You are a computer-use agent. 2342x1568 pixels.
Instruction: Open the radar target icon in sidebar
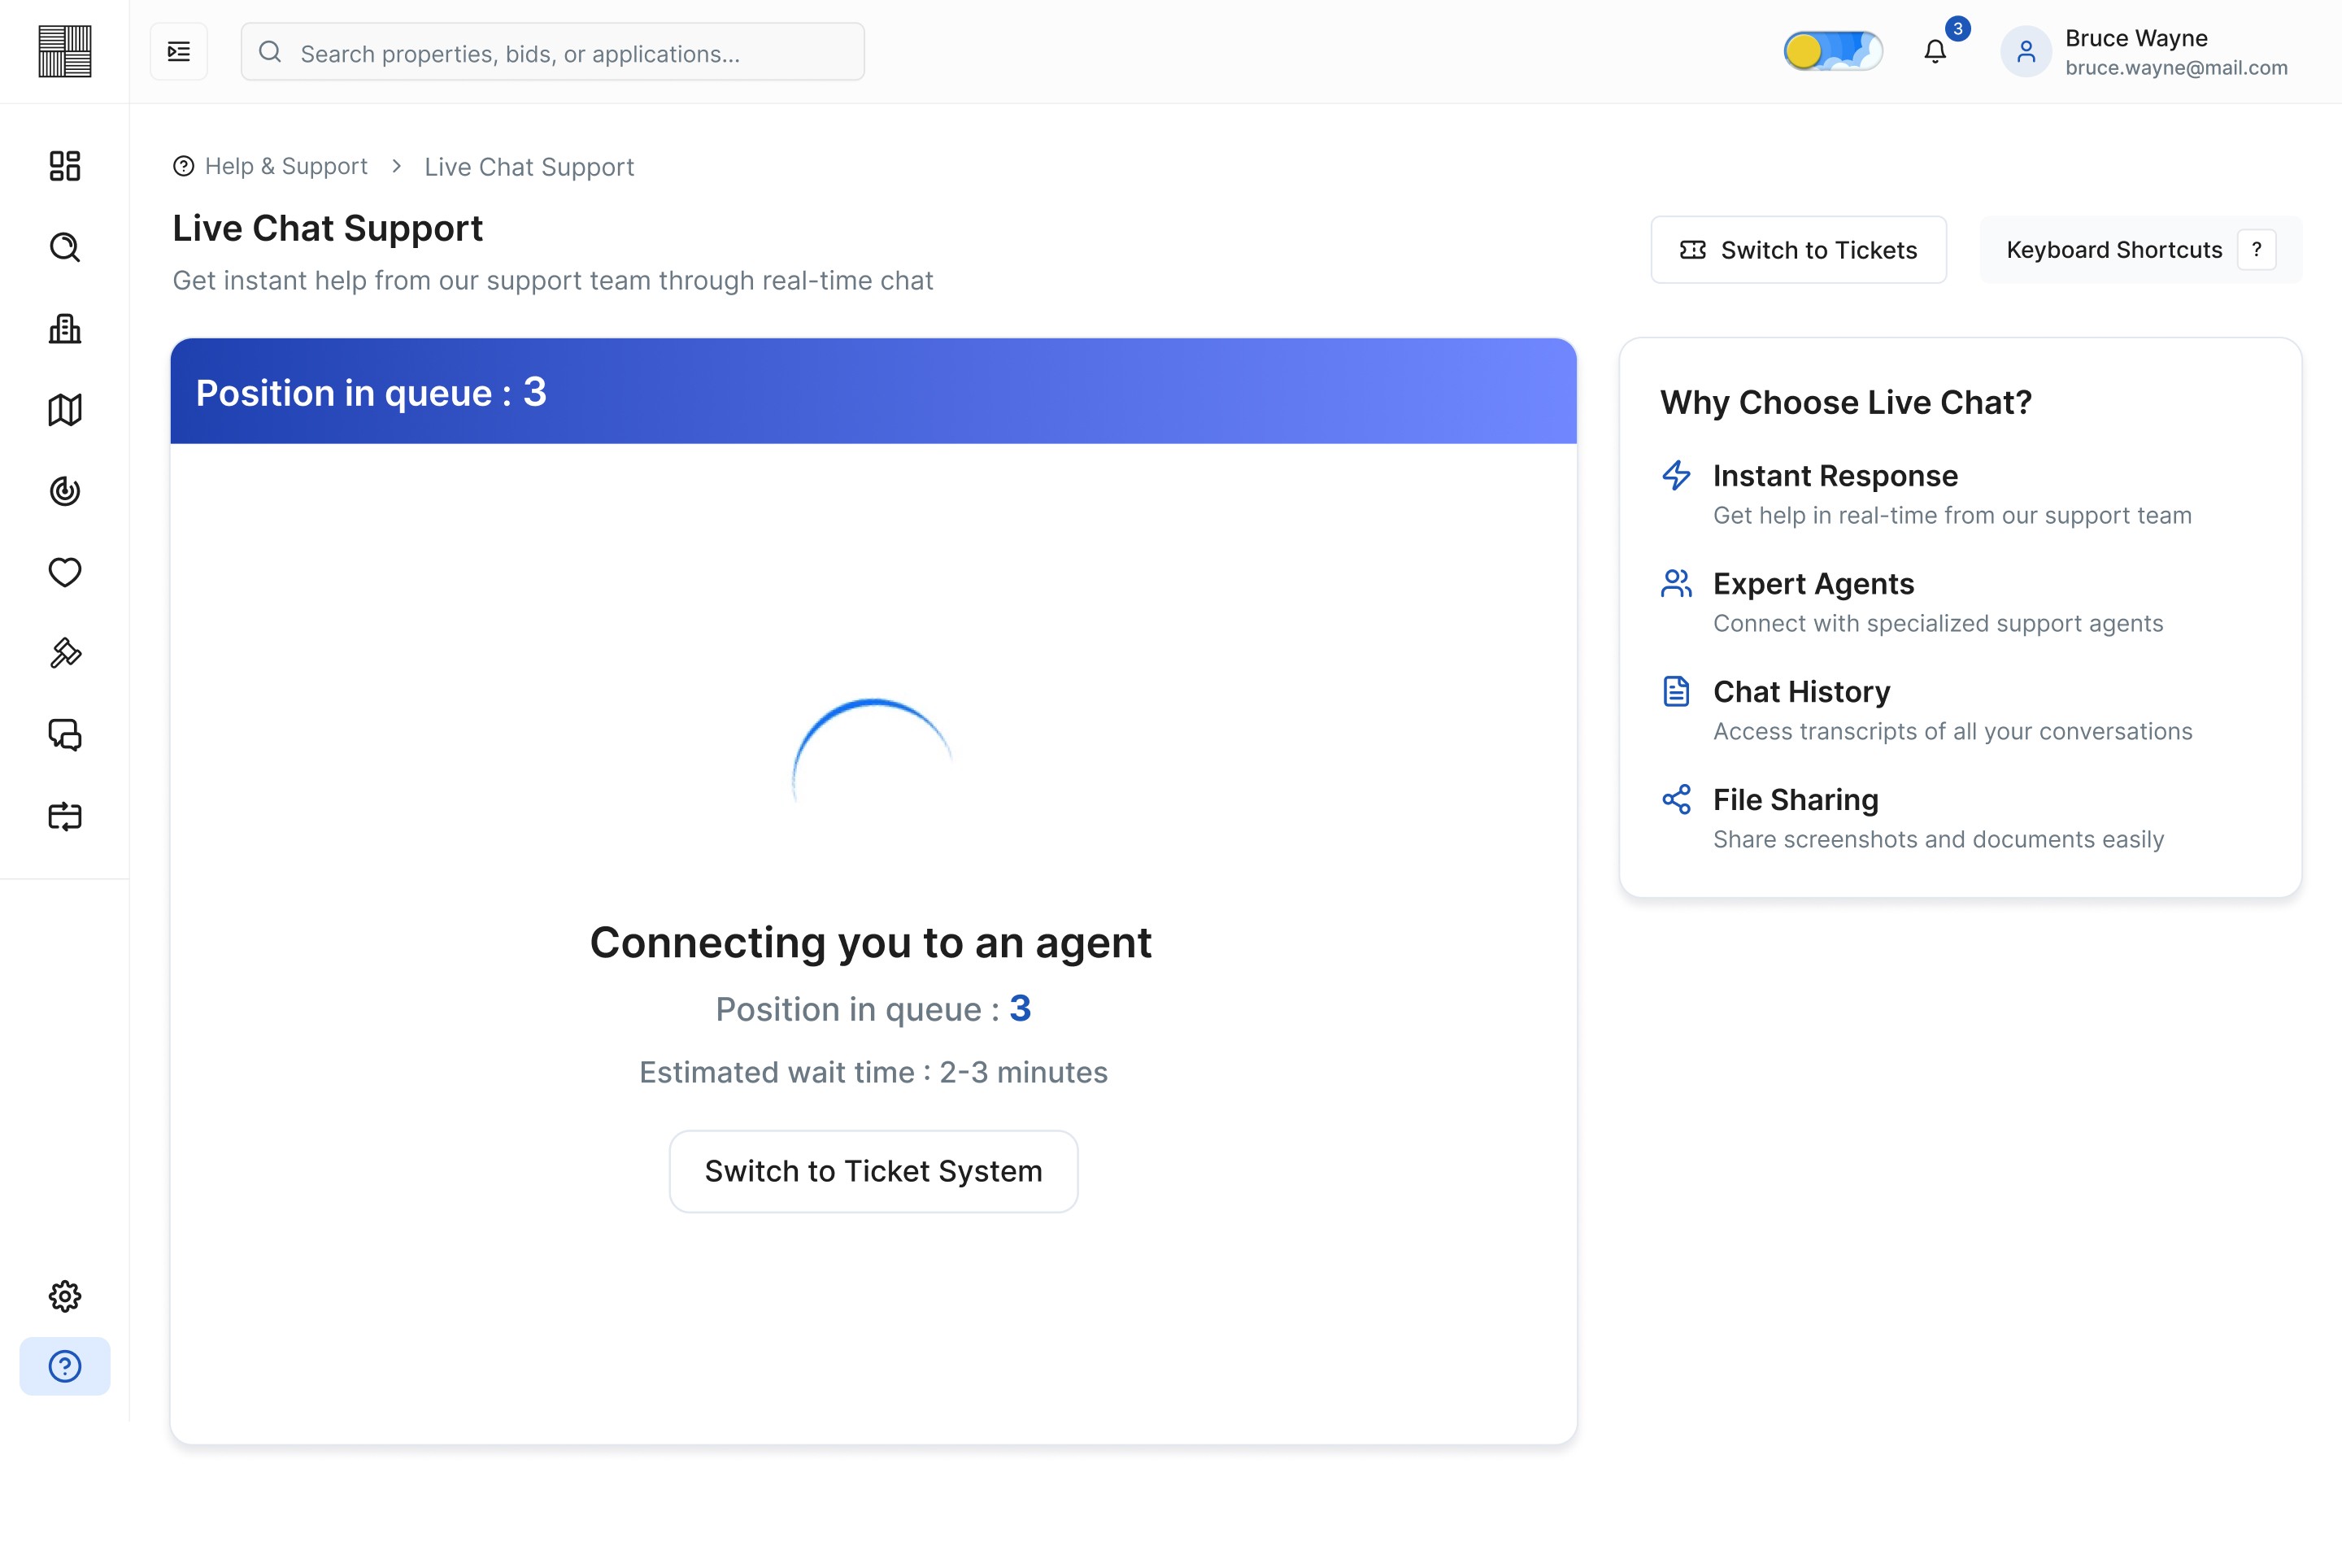click(65, 491)
